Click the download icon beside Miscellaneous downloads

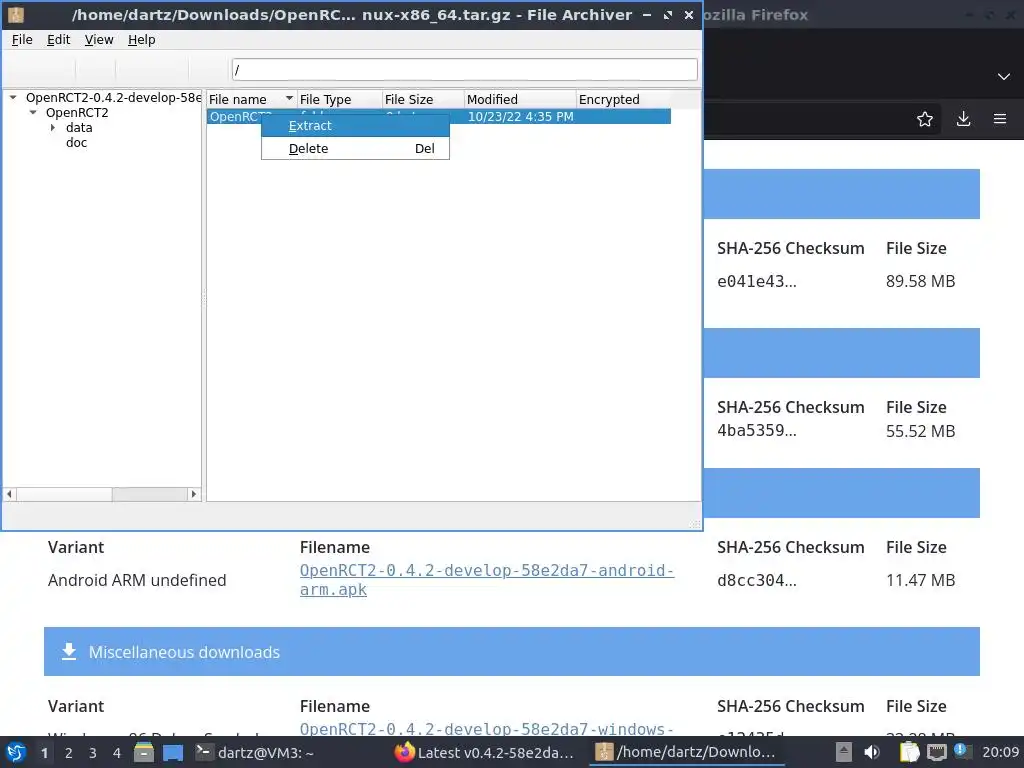coord(69,651)
